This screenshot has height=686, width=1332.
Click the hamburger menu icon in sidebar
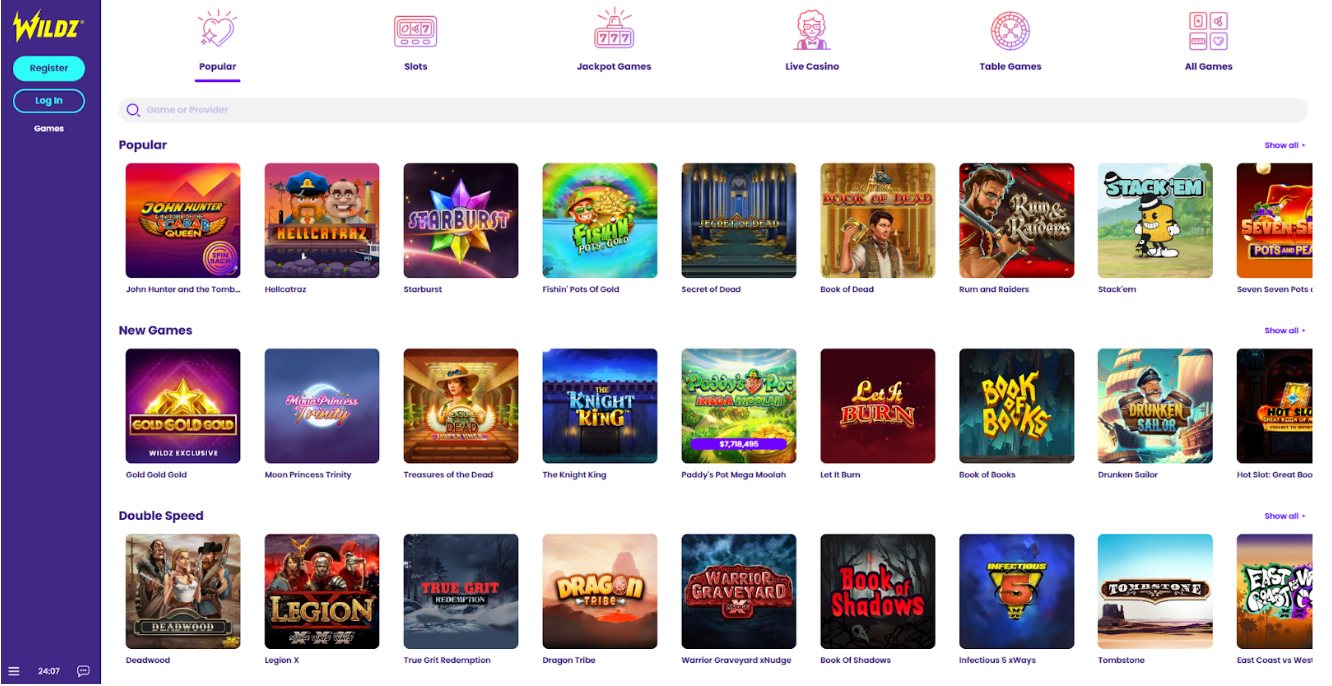pos(14,671)
